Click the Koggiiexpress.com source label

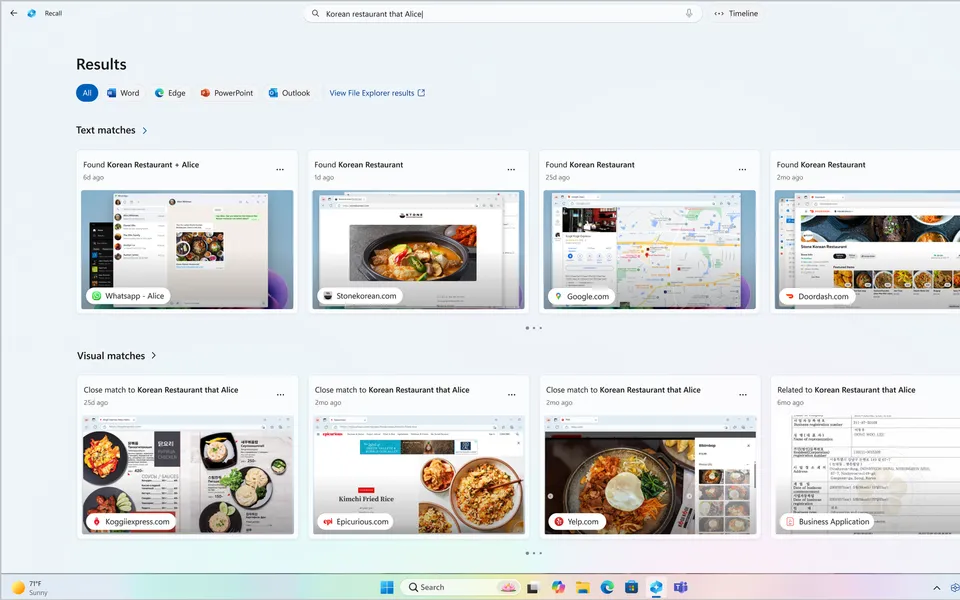(x=131, y=522)
